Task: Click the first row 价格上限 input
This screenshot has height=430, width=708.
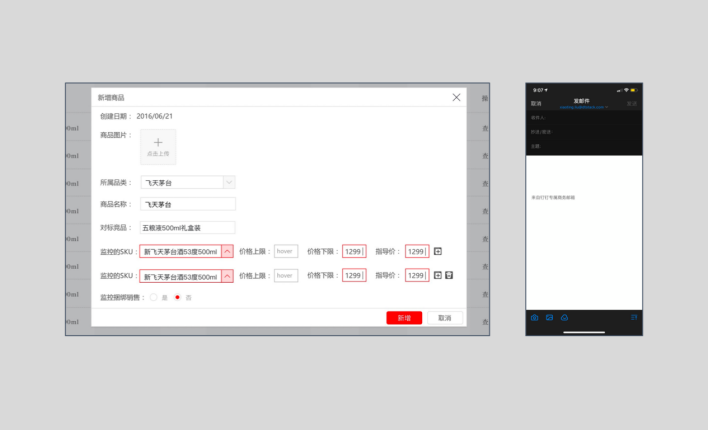Action: 286,251
